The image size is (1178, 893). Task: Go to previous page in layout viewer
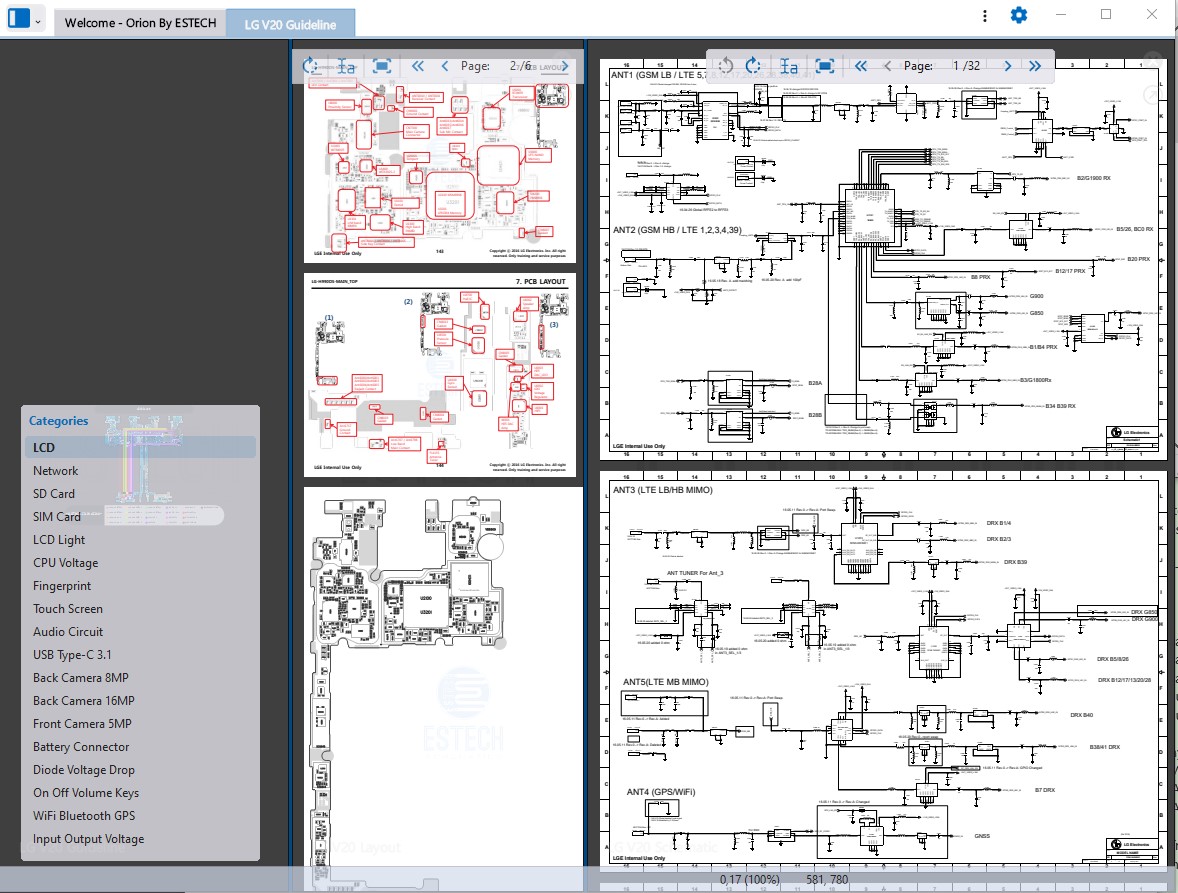pos(445,66)
